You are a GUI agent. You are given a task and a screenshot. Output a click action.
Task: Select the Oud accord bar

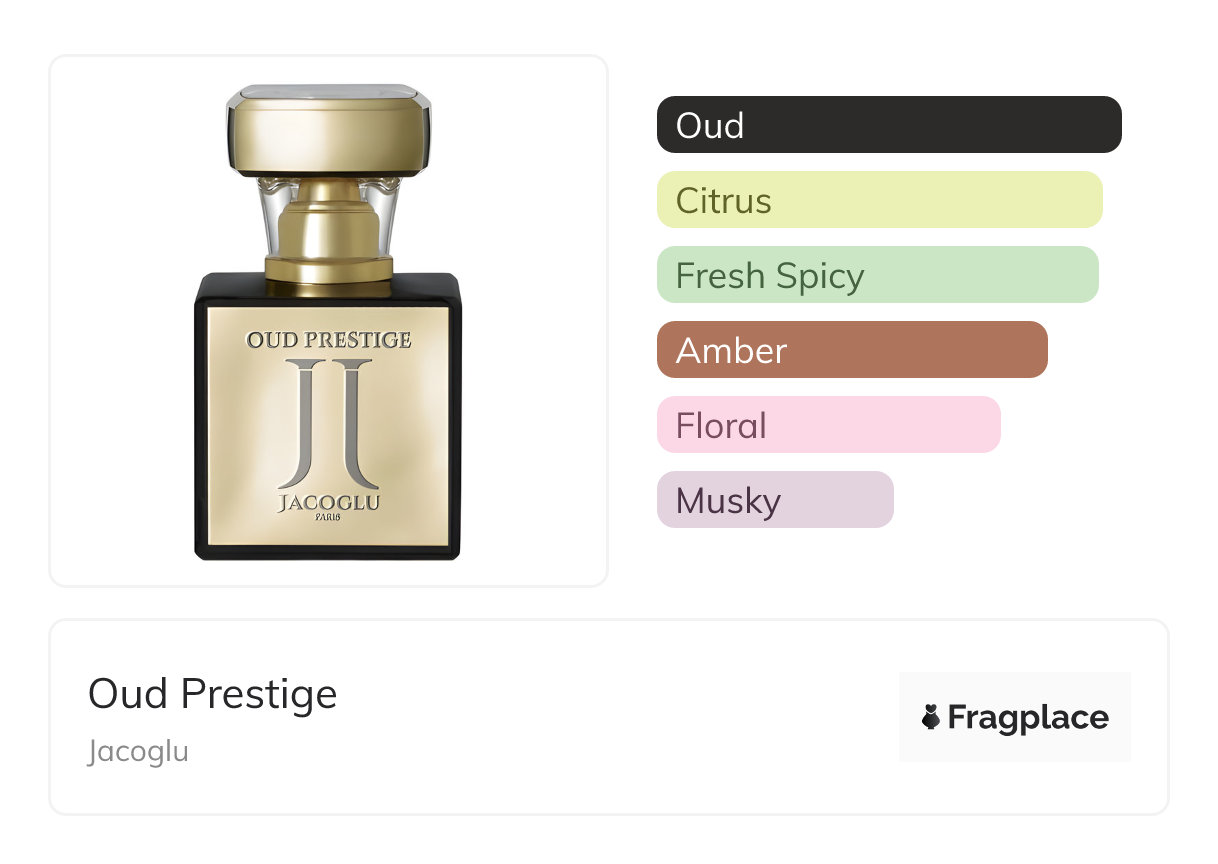pos(889,125)
